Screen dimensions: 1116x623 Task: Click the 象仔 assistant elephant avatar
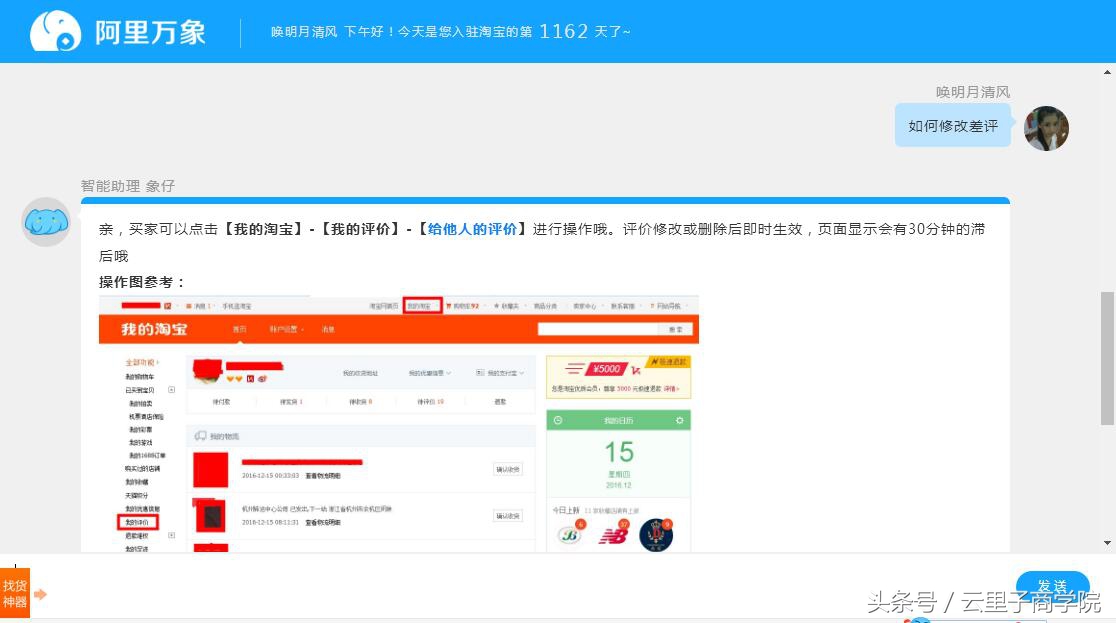click(x=46, y=222)
